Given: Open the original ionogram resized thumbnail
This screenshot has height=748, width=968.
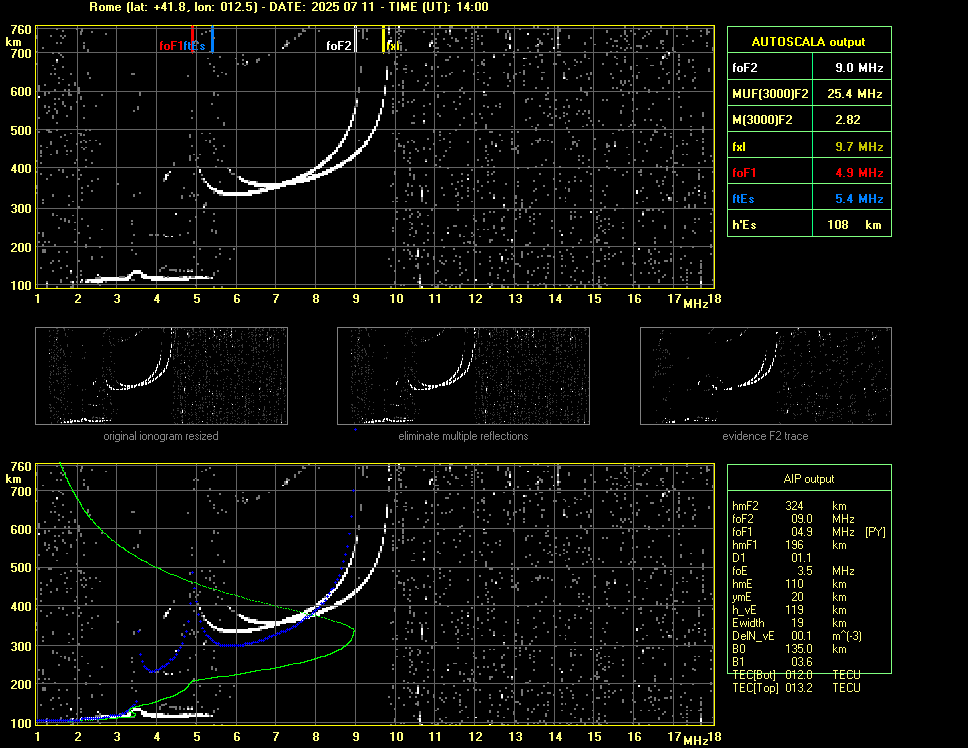Looking at the screenshot, I should point(161,376).
